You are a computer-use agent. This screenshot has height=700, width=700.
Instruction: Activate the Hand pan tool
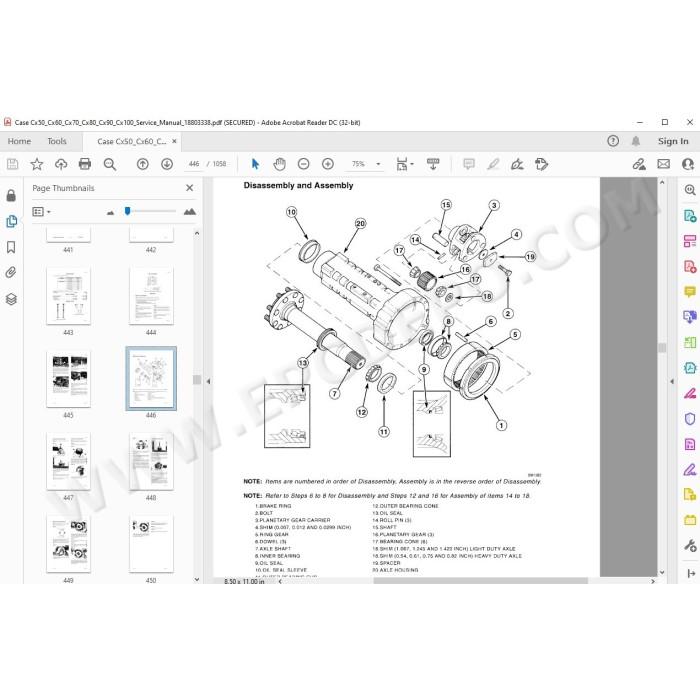279,164
